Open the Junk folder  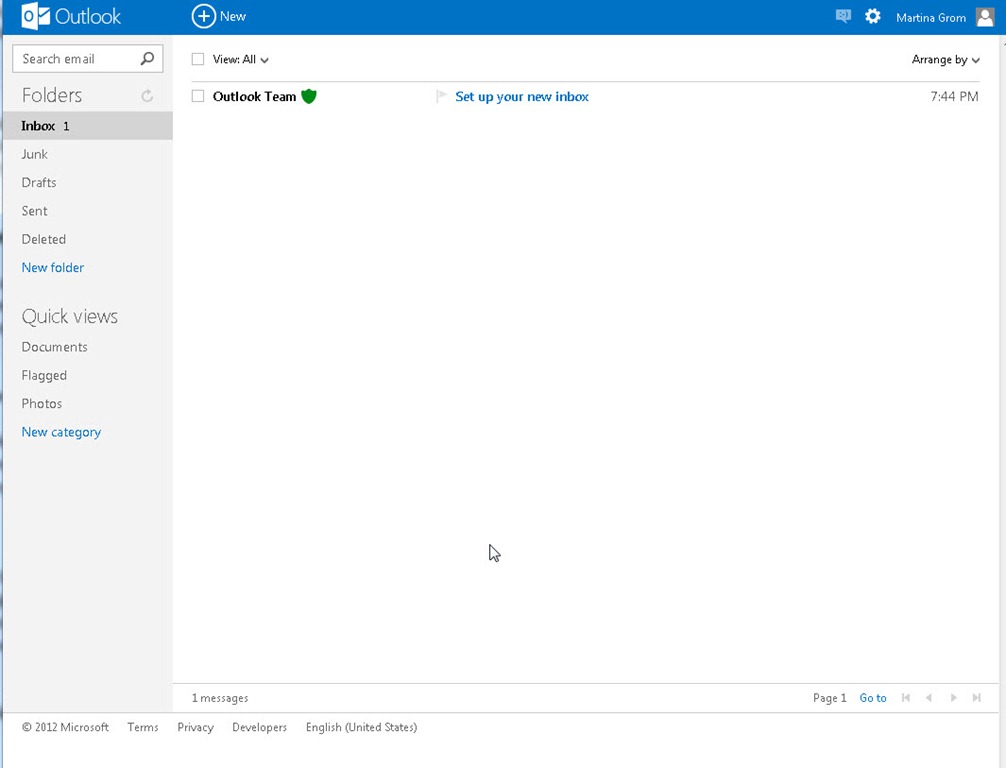tap(35, 154)
